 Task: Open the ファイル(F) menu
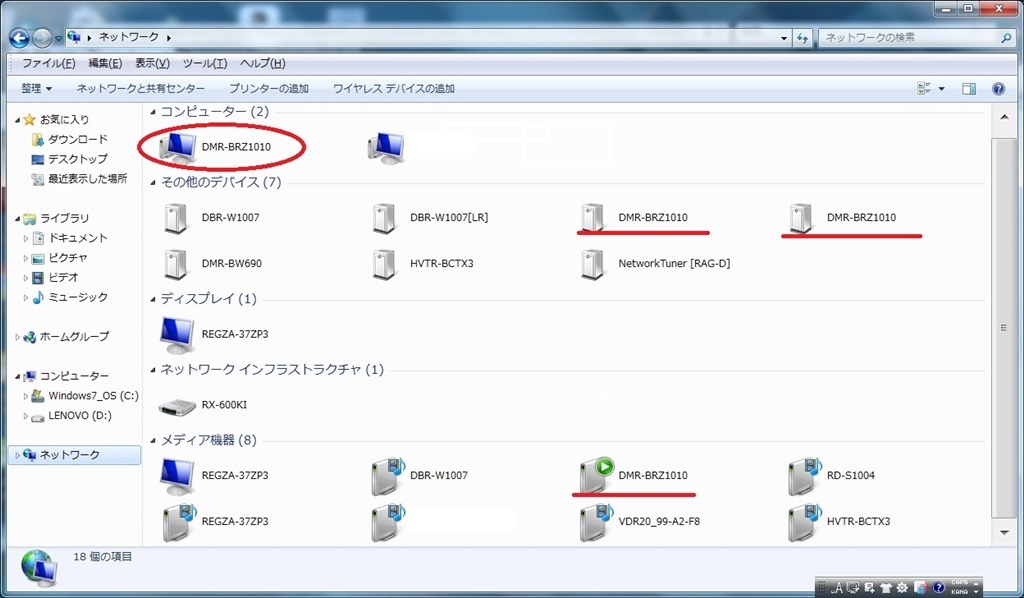pyautogui.click(x=48, y=63)
